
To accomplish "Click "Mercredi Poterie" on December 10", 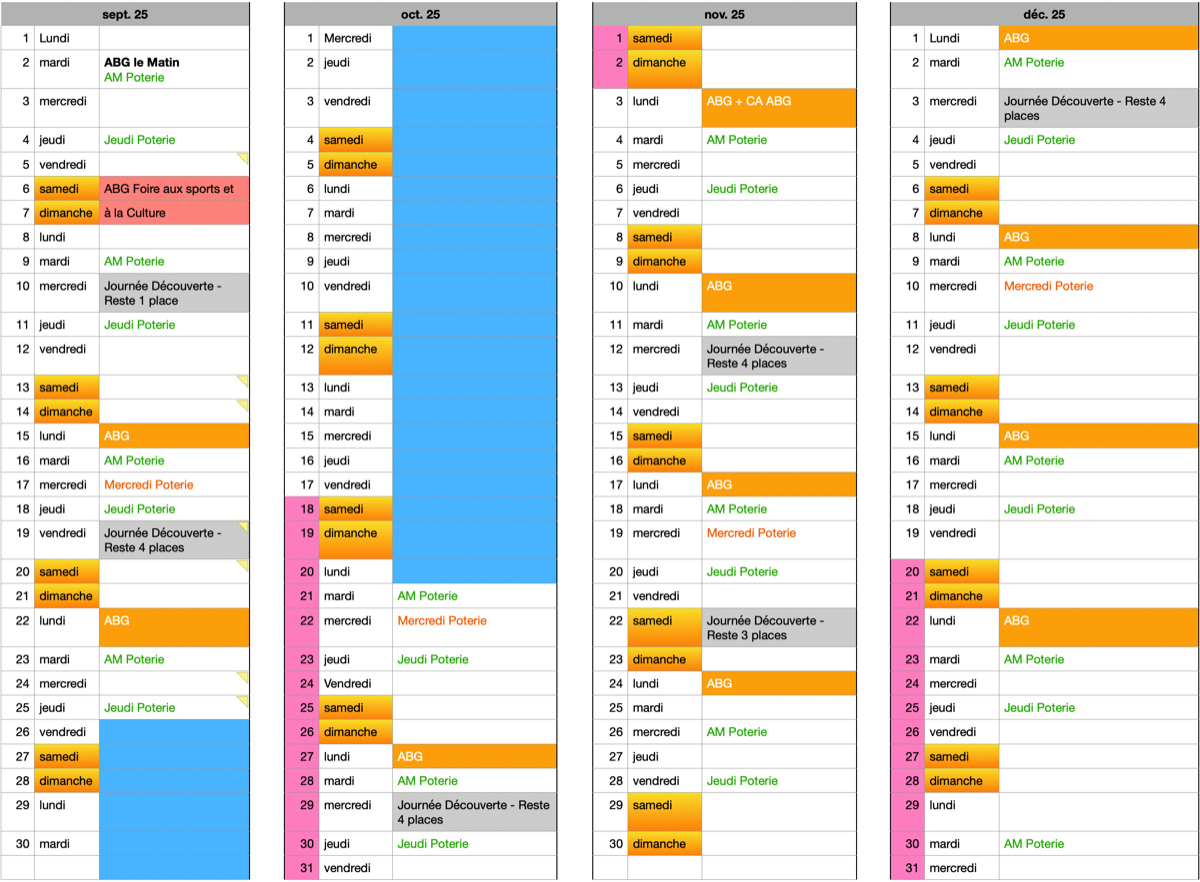I will [1048, 286].
